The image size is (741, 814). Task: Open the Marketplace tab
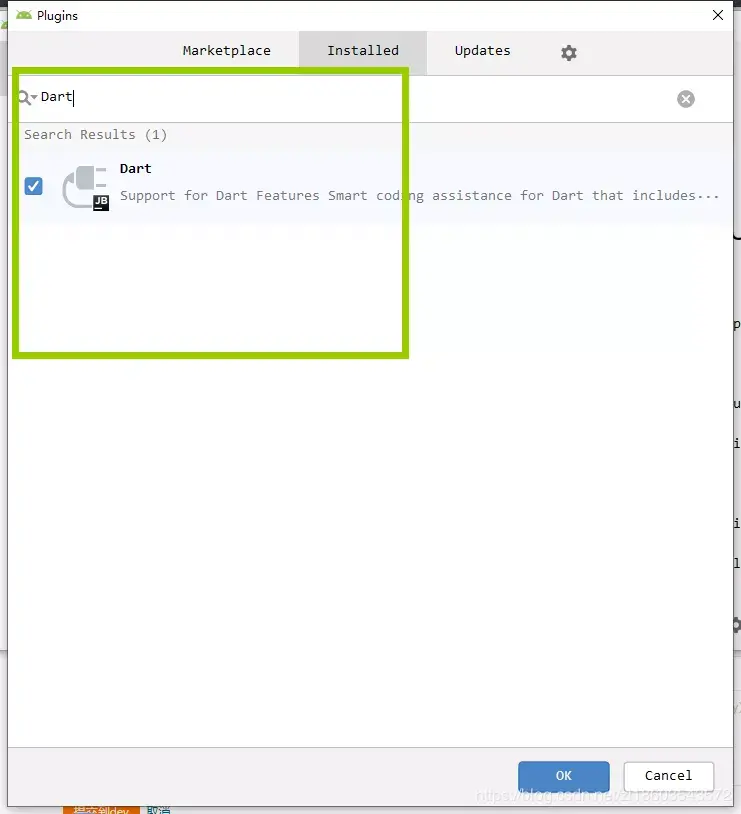click(226, 51)
